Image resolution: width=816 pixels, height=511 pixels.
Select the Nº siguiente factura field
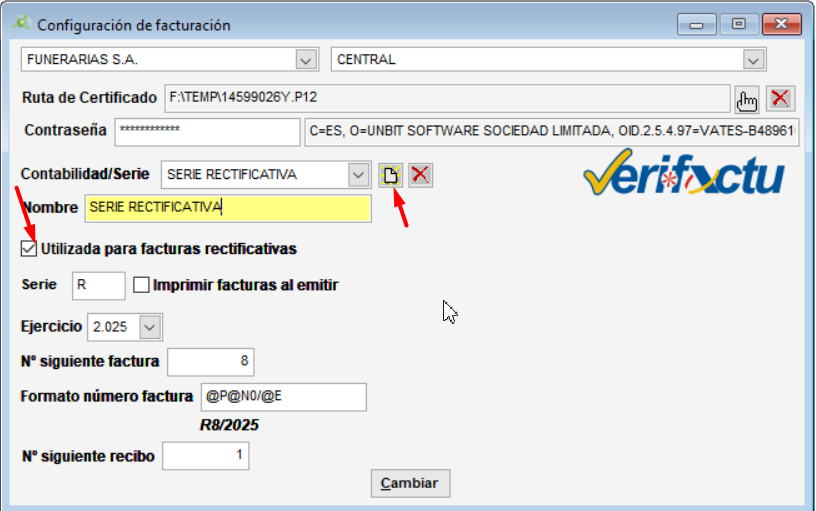point(210,361)
